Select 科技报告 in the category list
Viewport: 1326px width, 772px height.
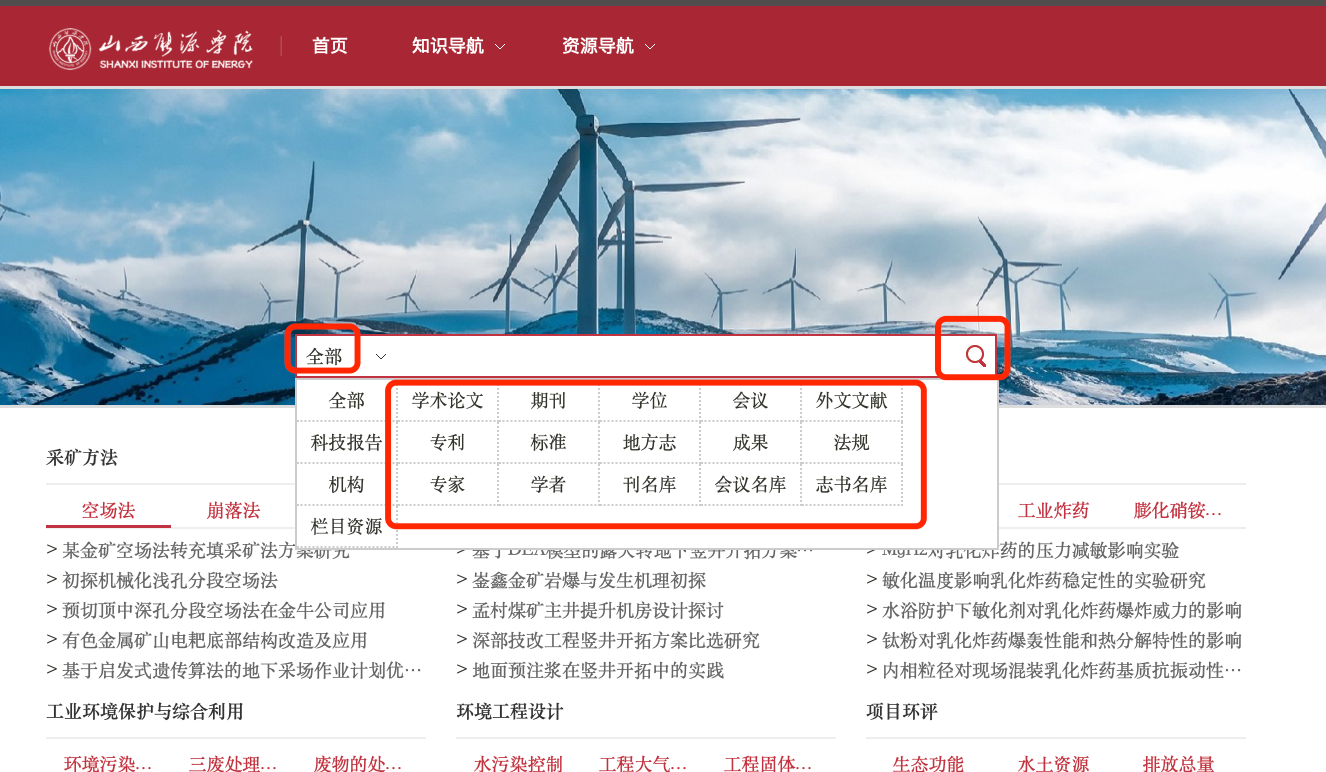pyautogui.click(x=346, y=443)
